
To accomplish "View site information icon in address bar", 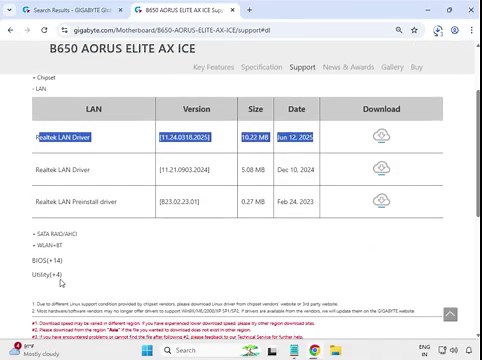I will 64,30.
